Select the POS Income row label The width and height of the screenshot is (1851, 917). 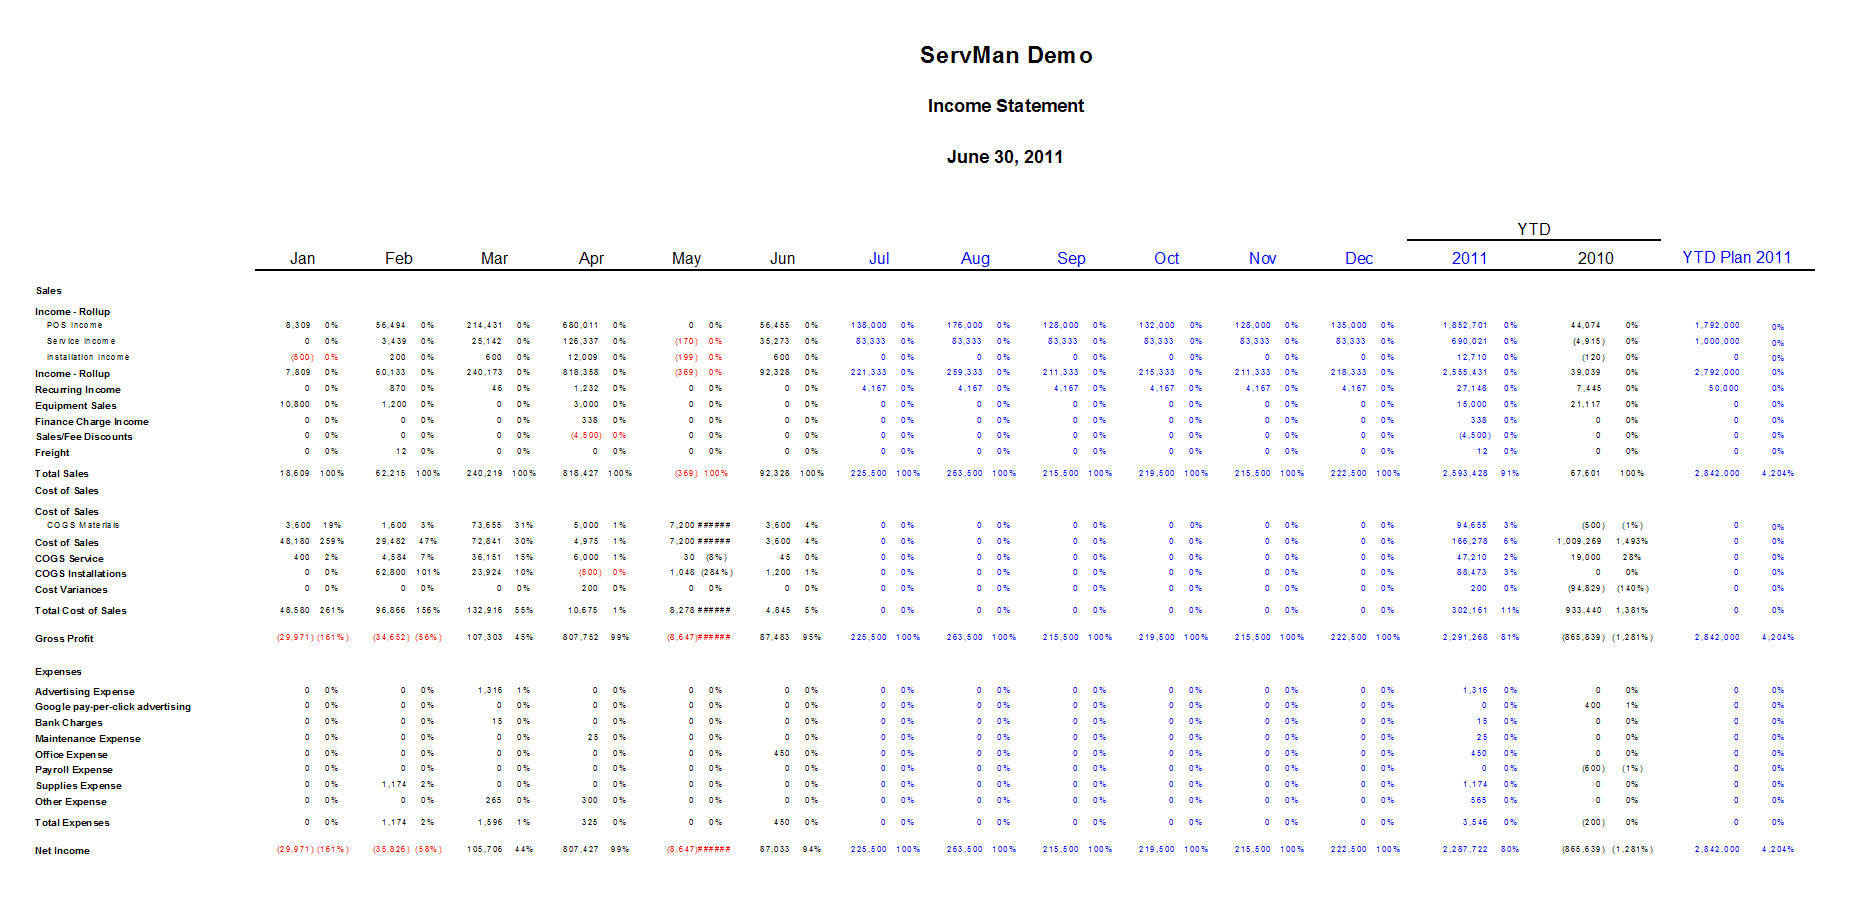click(x=74, y=325)
